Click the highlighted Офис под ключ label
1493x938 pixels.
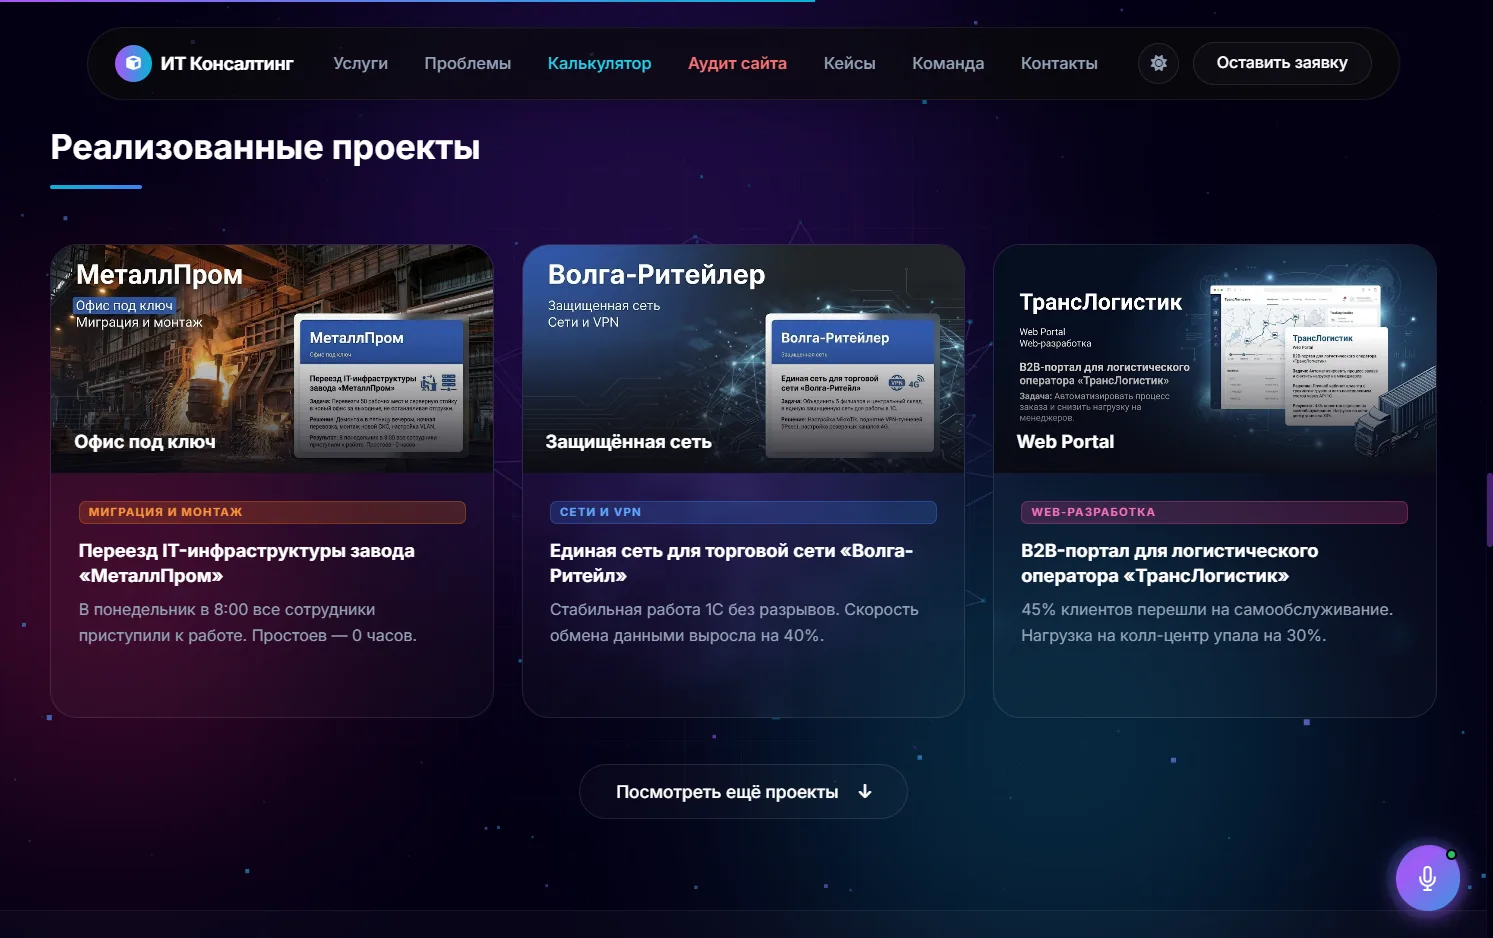coord(125,305)
